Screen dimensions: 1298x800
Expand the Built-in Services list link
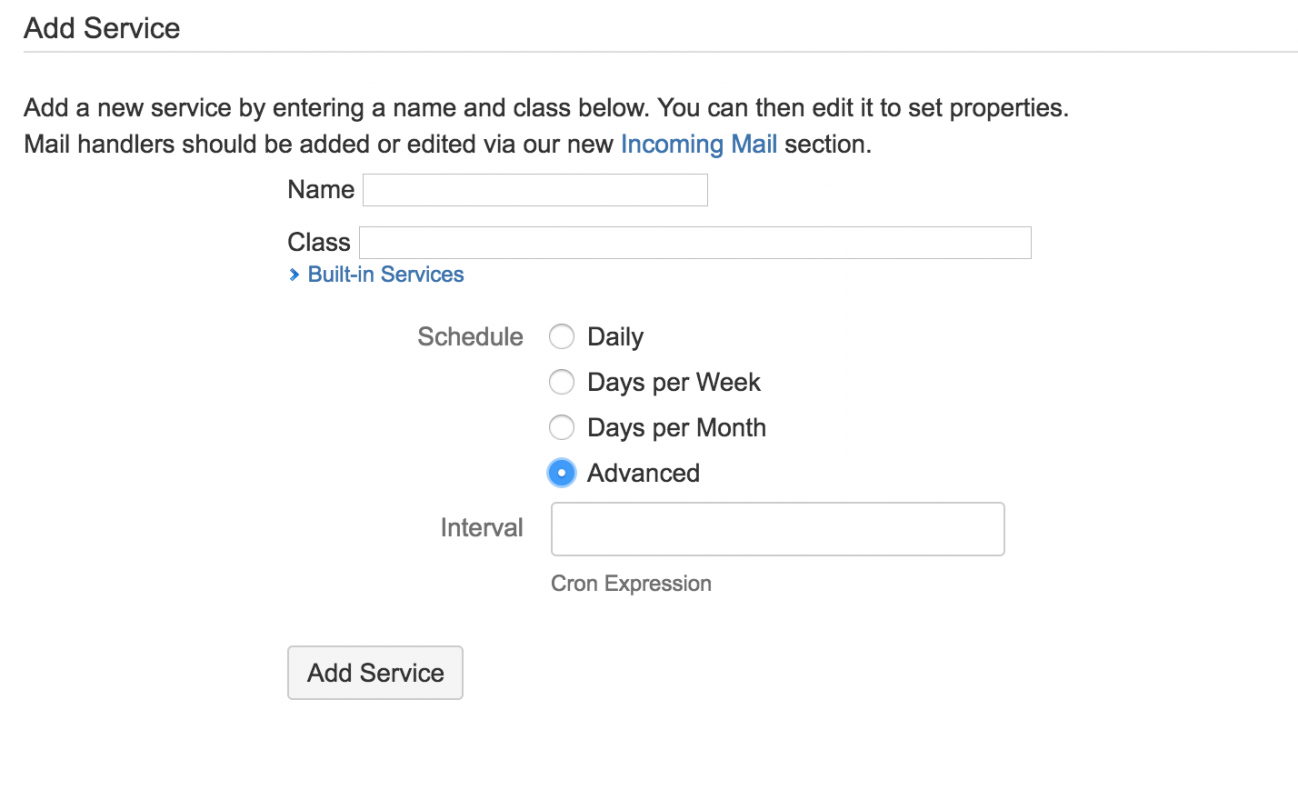pos(385,275)
